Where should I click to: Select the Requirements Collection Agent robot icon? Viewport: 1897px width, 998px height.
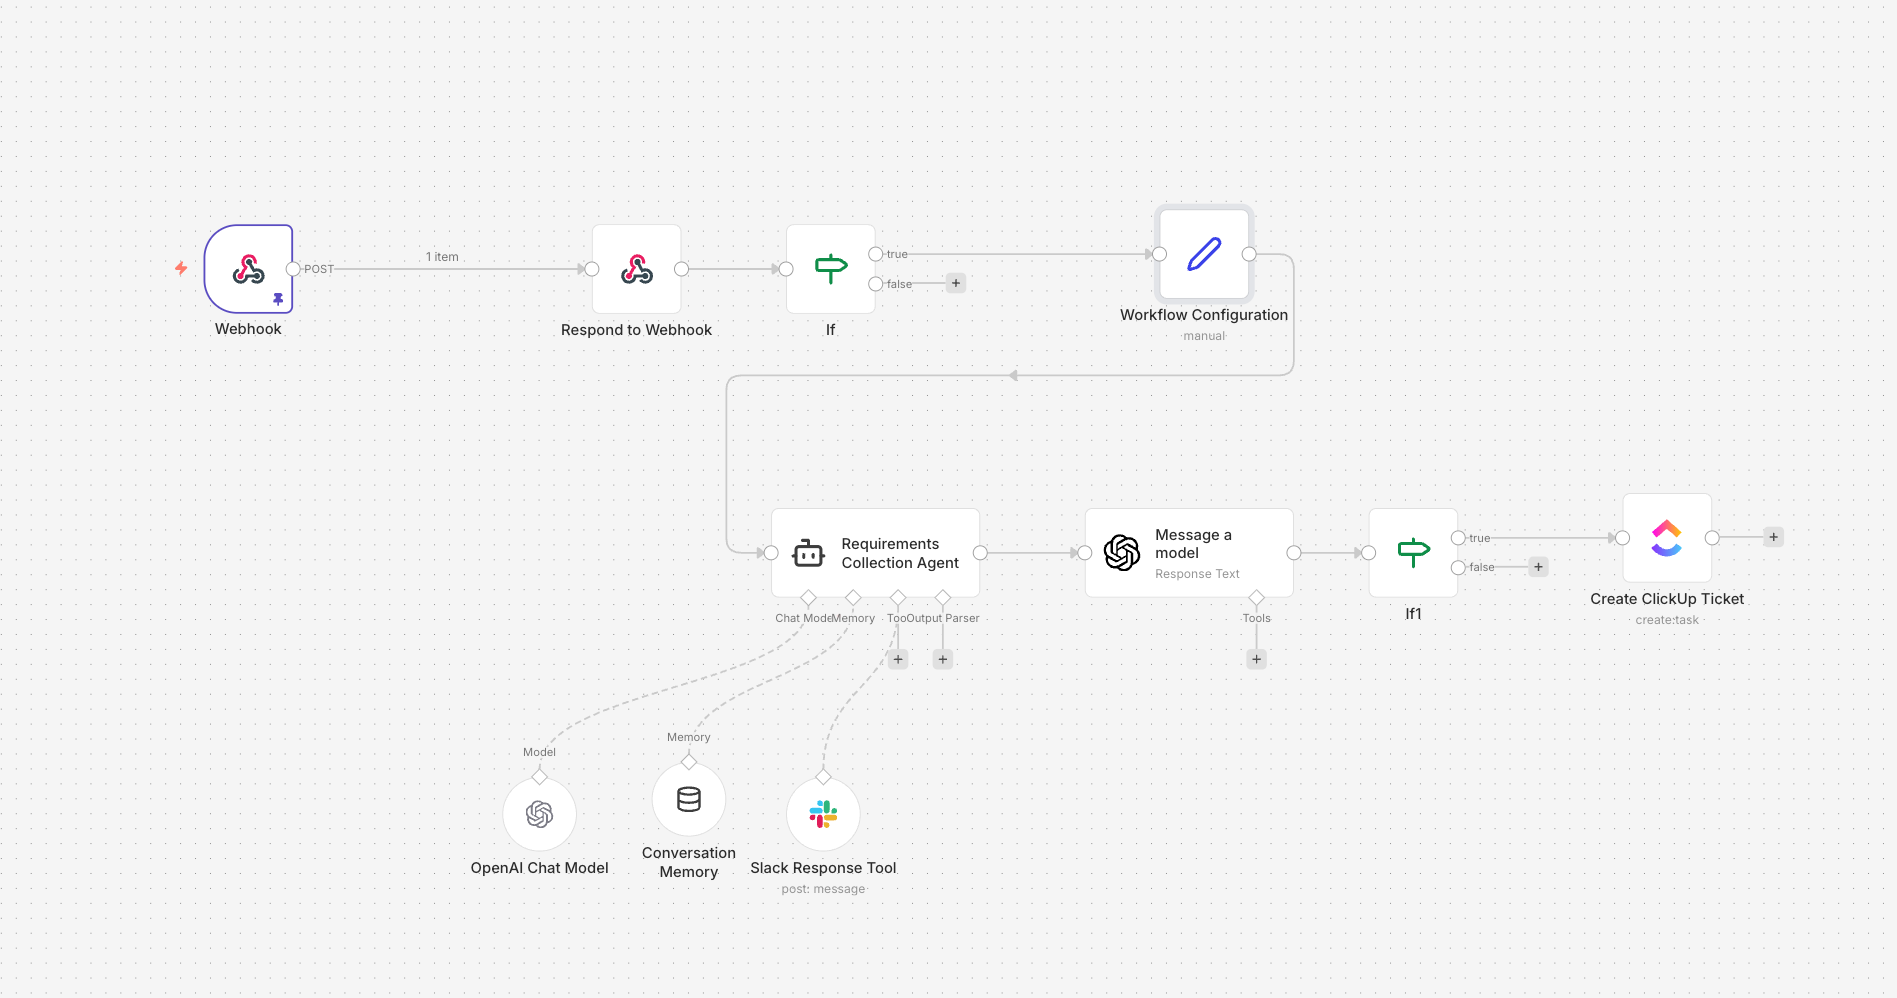pyautogui.click(x=808, y=553)
